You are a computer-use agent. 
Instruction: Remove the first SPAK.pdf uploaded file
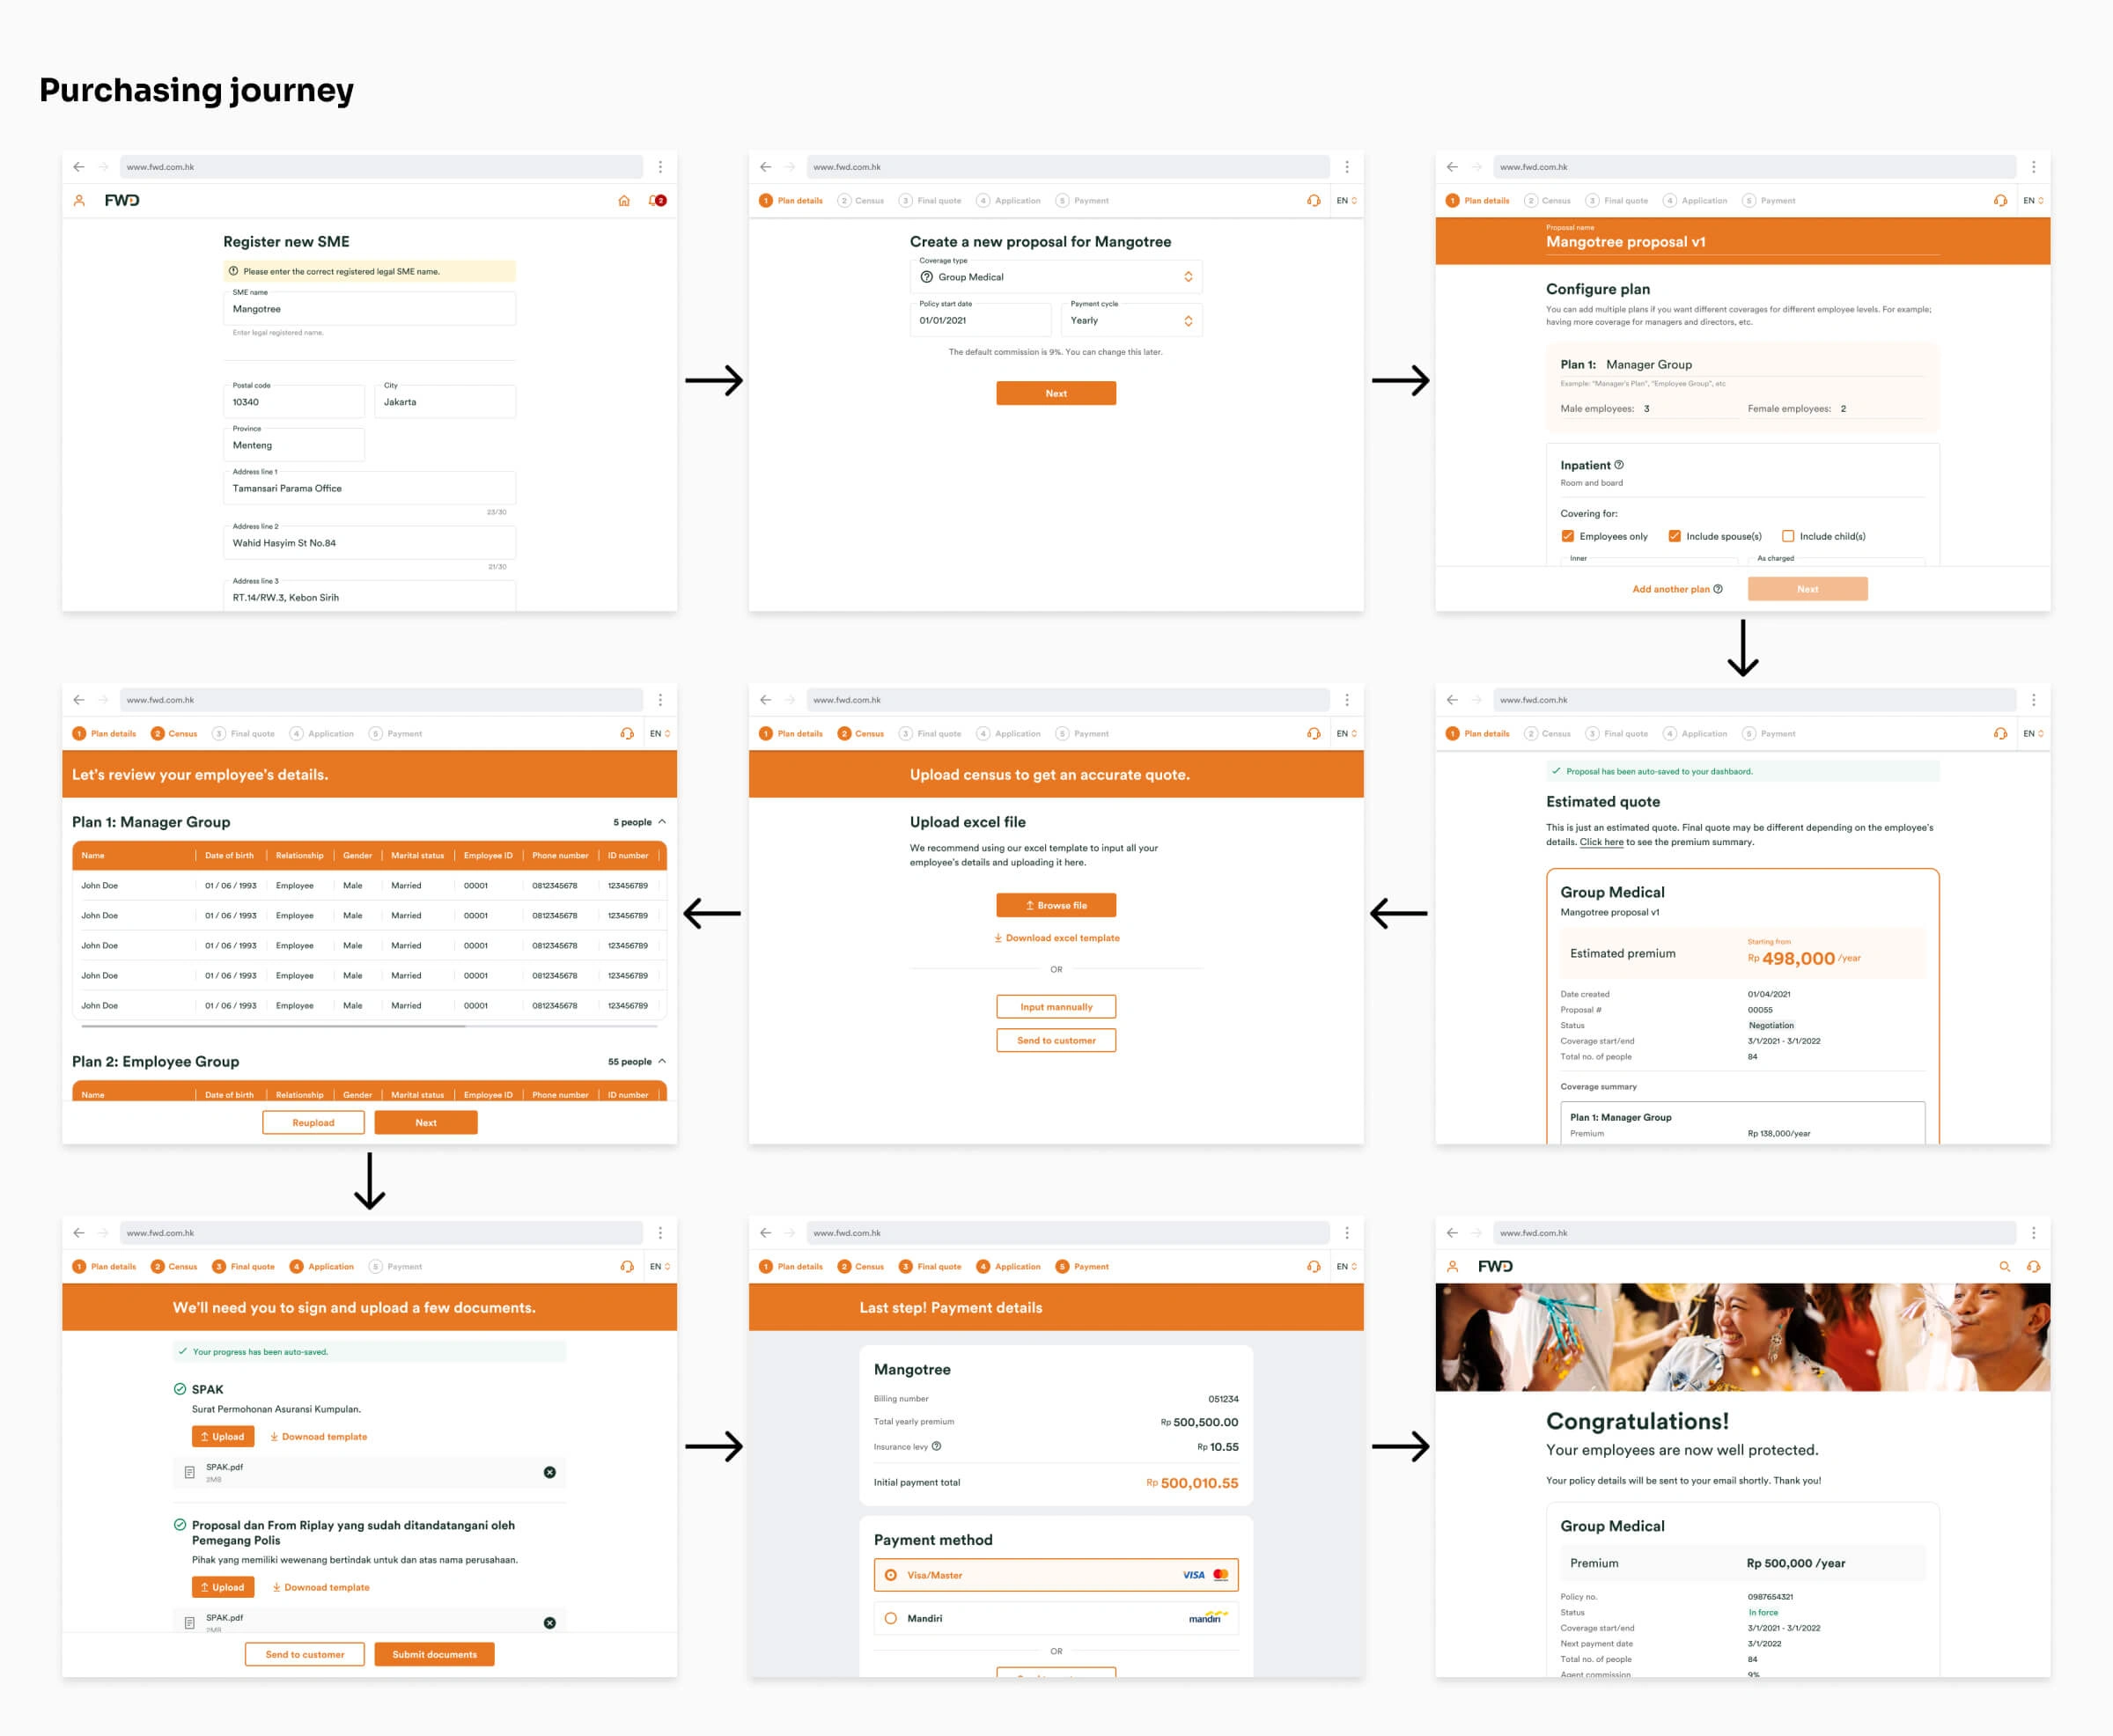click(549, 1472)
